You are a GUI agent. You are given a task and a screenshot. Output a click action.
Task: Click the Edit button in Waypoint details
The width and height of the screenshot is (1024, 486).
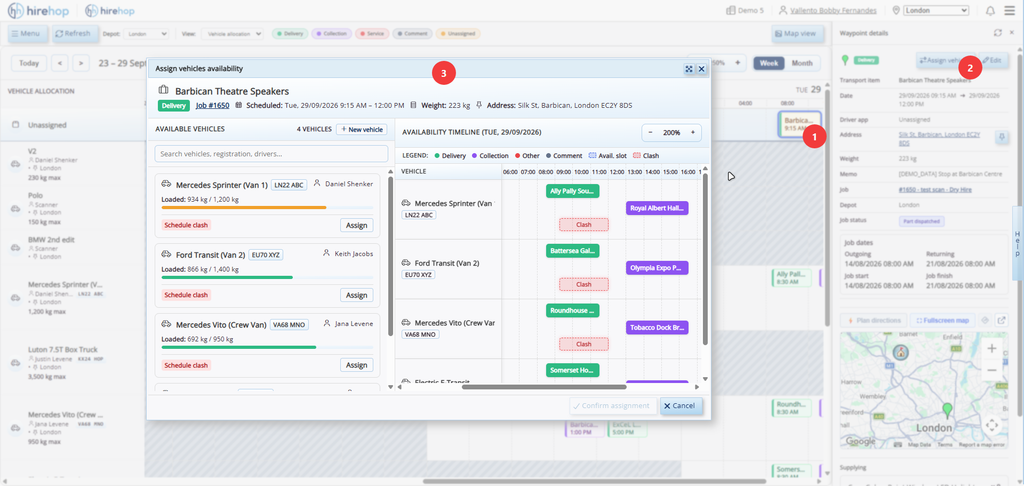coord(994,60)
